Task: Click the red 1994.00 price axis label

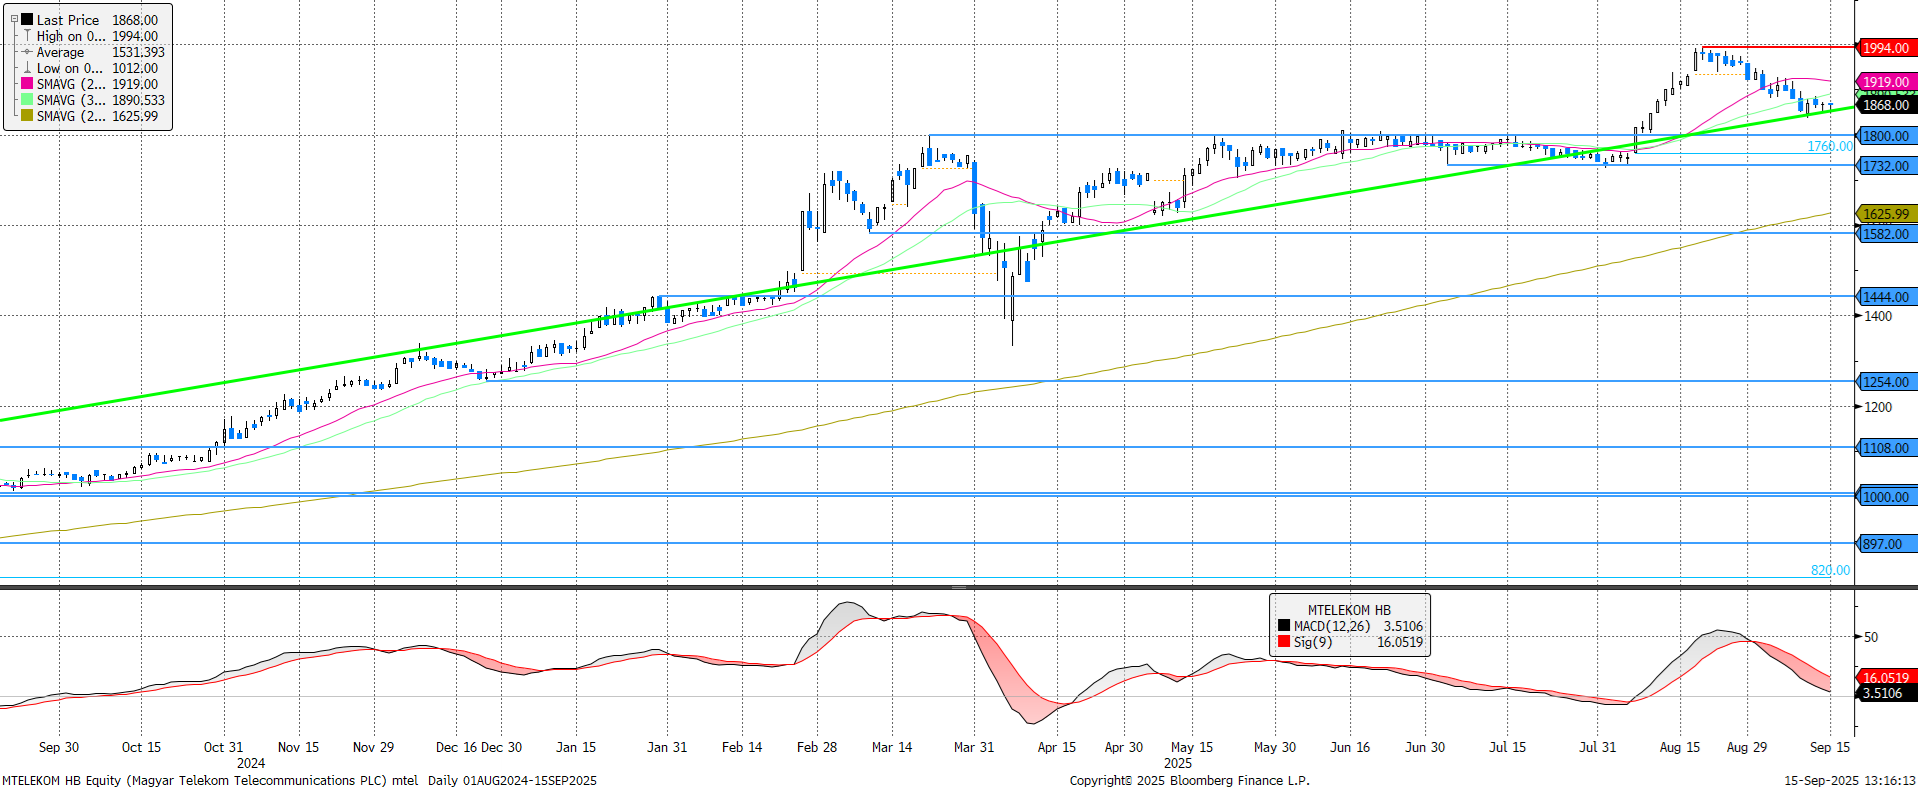Action: tap(1886, 48)
